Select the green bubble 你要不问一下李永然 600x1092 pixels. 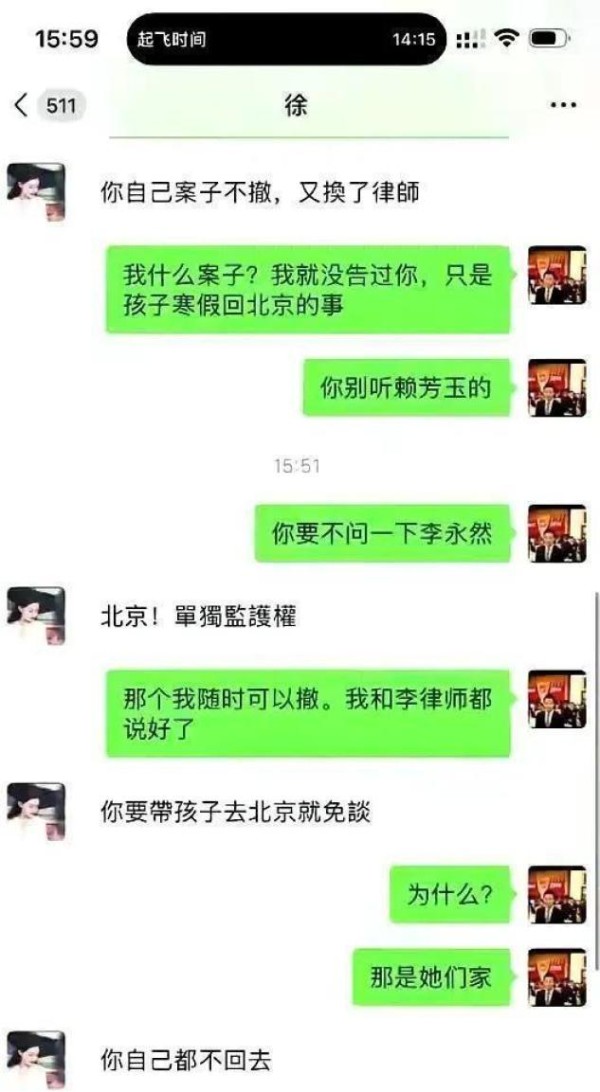(x=386, y=533)
